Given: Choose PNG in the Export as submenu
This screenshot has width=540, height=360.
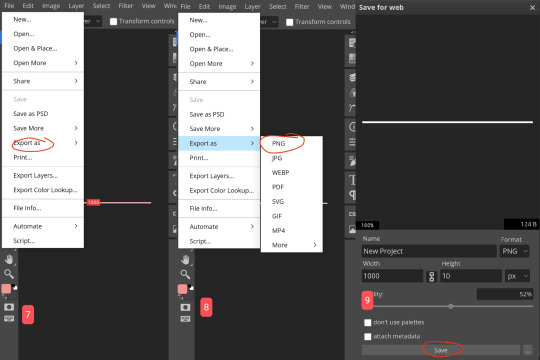Looking at the screenshot, I should click(x=292, y=143).
